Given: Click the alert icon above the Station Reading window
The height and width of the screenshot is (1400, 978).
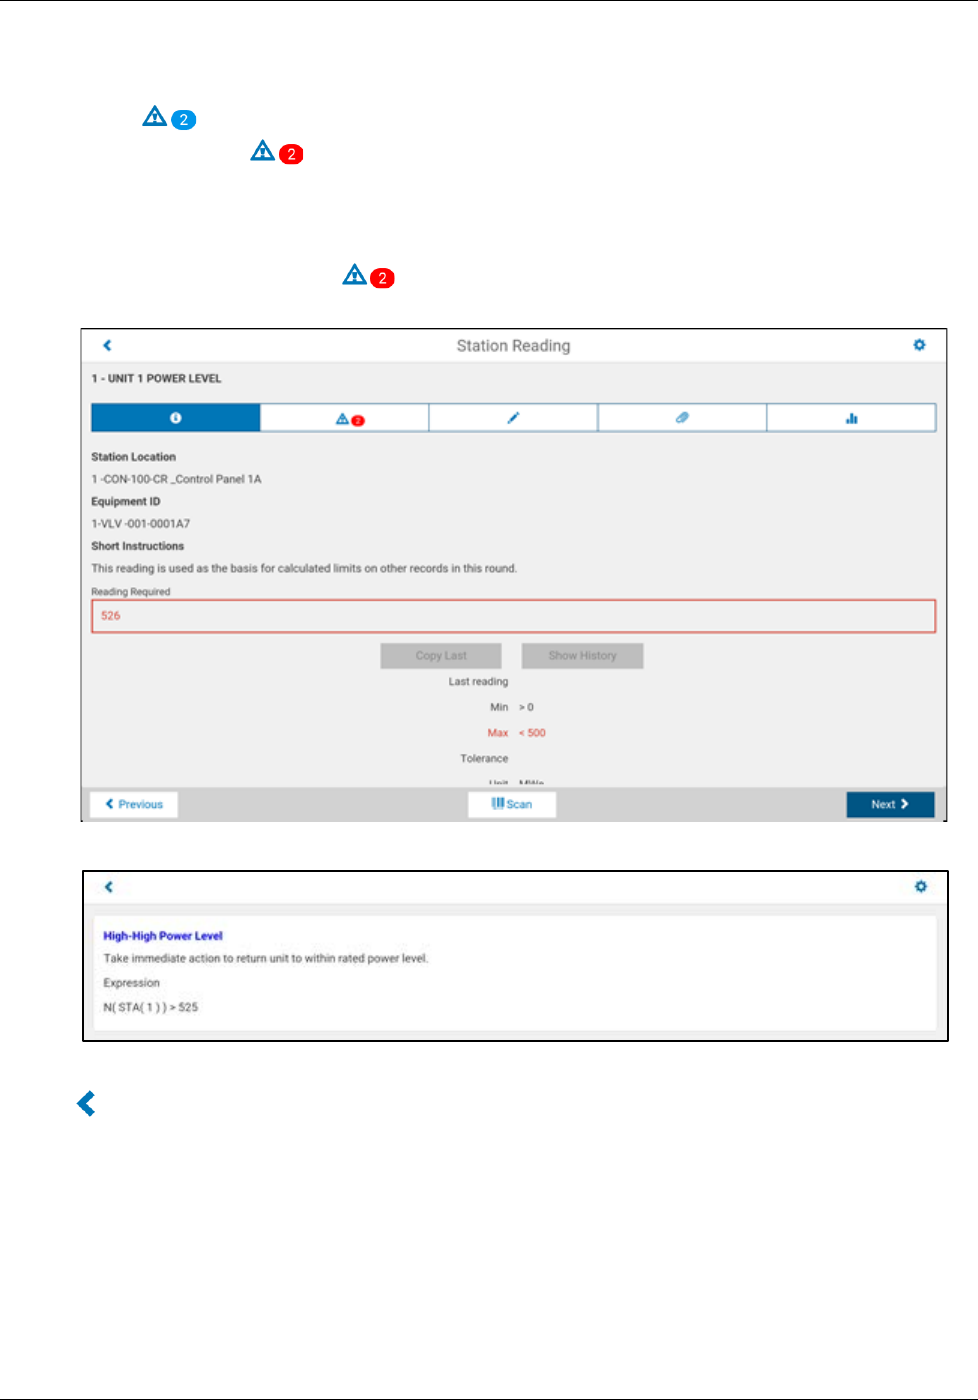Looking at the screenshot, I should point(369,276).
